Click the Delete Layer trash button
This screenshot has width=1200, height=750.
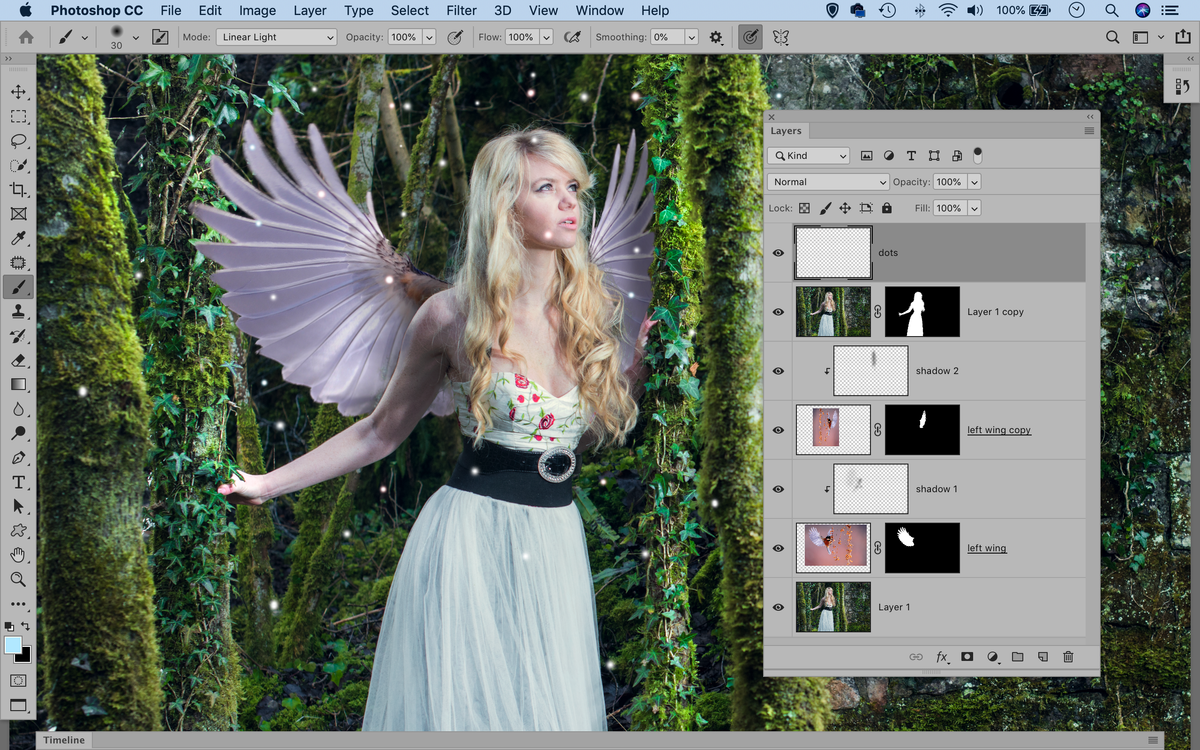tap(1068, 657)
